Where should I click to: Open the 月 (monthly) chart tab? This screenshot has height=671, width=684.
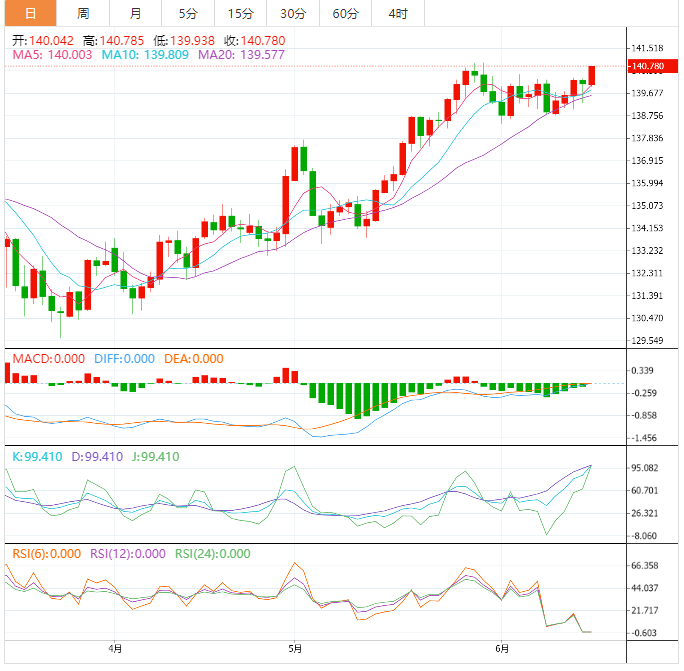click(x=135, y=13)
